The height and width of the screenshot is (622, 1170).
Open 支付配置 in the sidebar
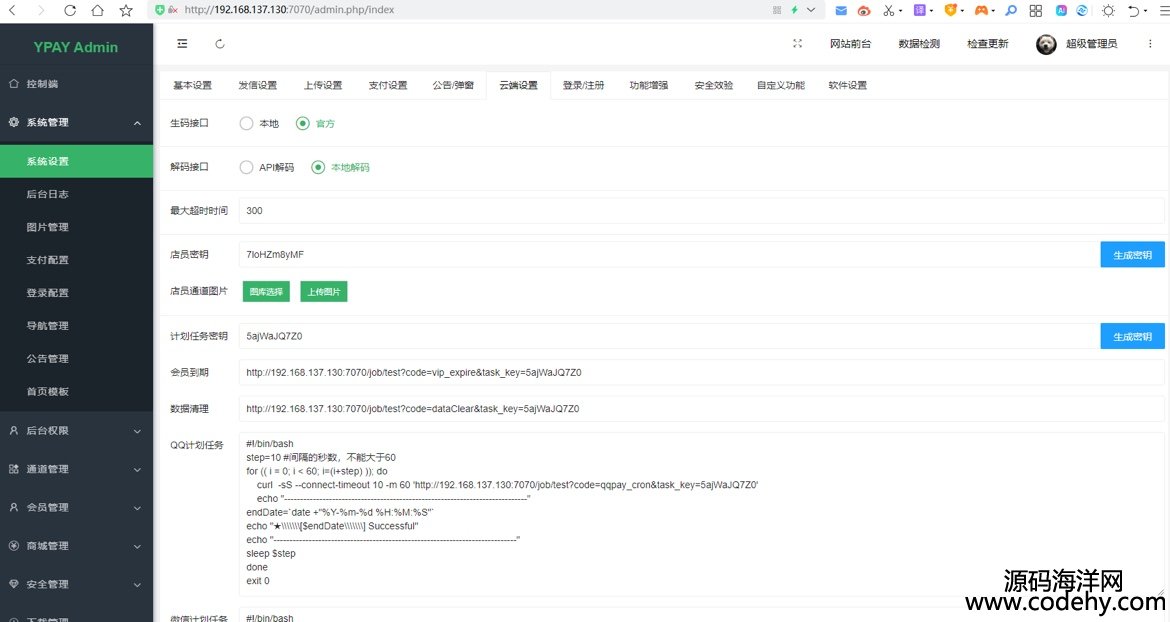(48, 260)
